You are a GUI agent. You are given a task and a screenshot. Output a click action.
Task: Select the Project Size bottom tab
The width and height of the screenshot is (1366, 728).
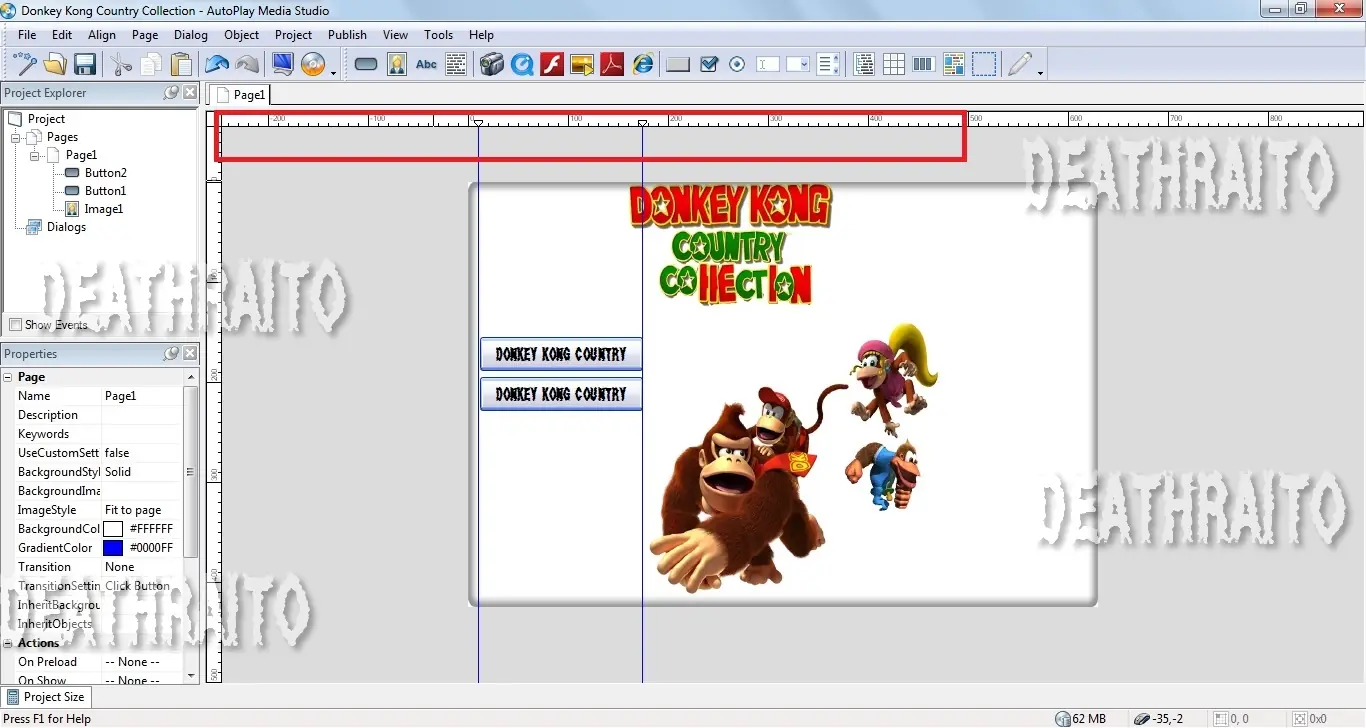[46, 697]
